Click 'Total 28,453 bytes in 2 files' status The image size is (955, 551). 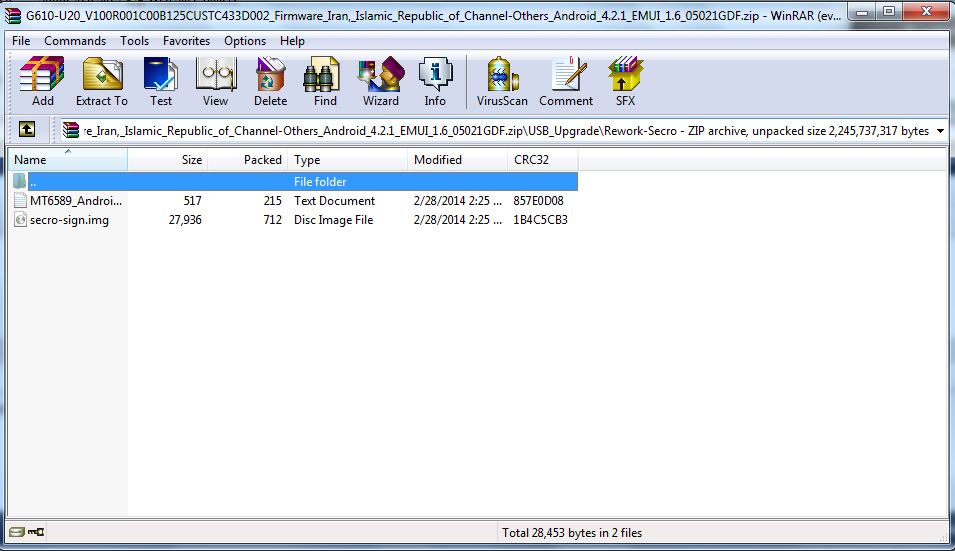572,533
